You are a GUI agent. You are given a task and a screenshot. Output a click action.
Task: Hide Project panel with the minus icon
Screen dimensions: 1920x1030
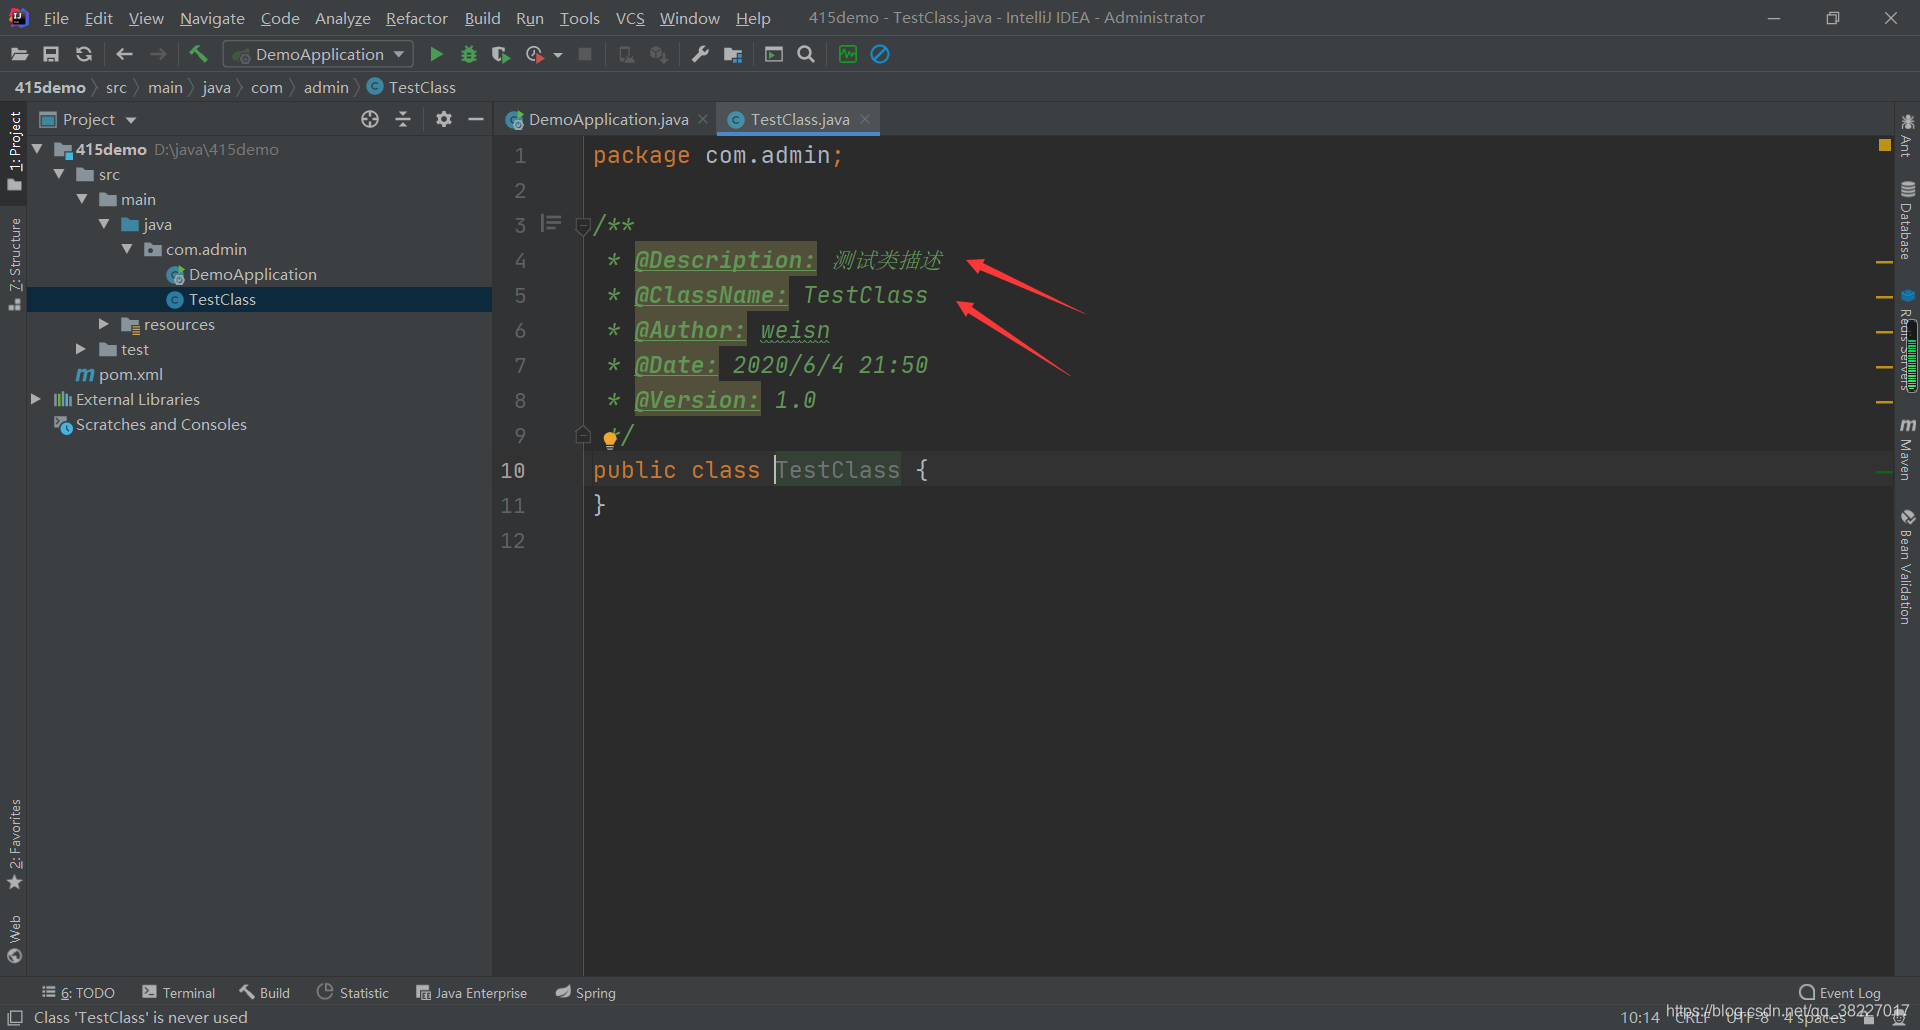pos(476,119)
